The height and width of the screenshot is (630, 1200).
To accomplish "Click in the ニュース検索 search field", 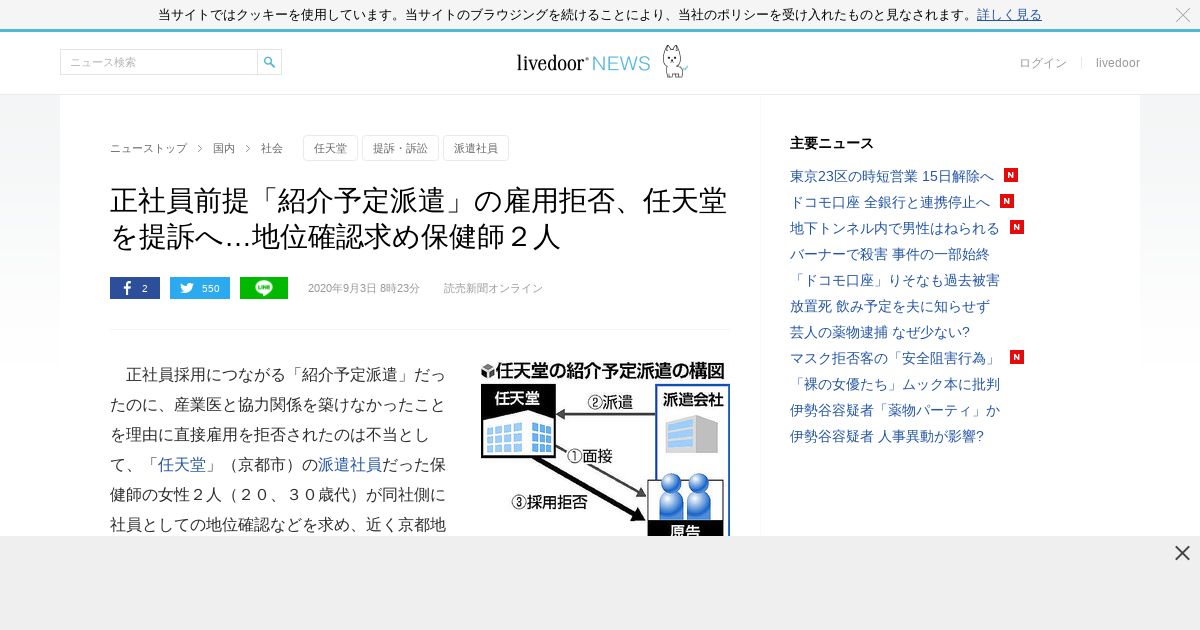I will tap(159, 62).
